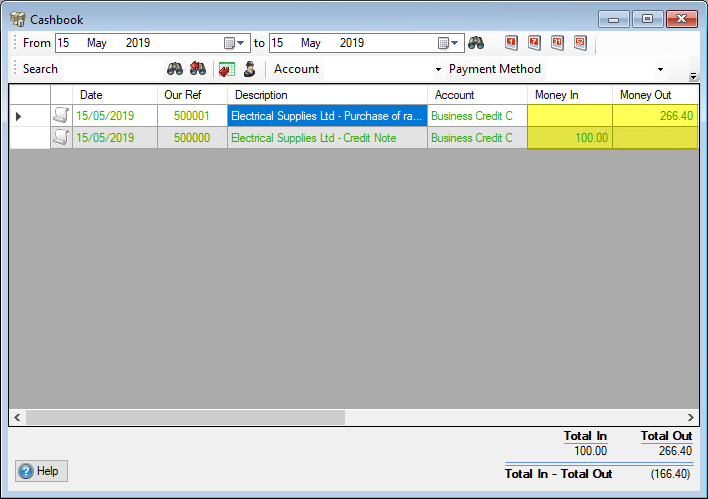Open document icon for transaction 500000
Screen dimensions: 708x499
pos(61,138)
